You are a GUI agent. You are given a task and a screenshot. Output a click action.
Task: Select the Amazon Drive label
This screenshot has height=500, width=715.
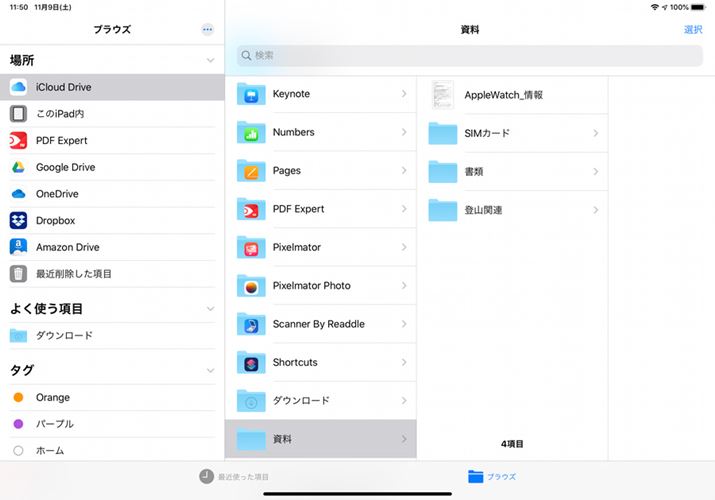[67, 247]
